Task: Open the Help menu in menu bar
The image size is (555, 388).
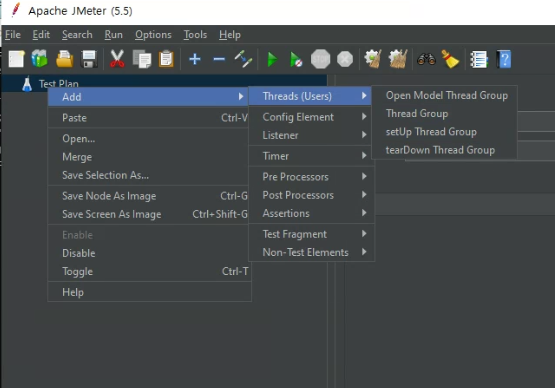Action: tap(230, 35)
